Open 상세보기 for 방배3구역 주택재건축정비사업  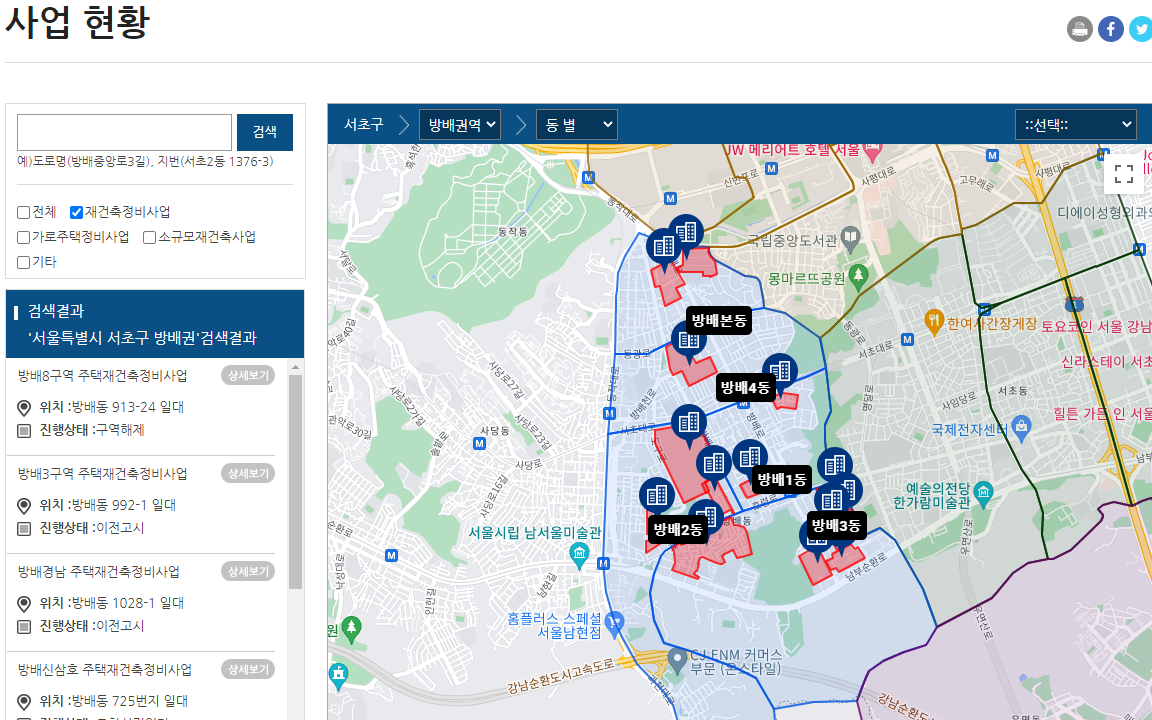[x=248, y=473]
